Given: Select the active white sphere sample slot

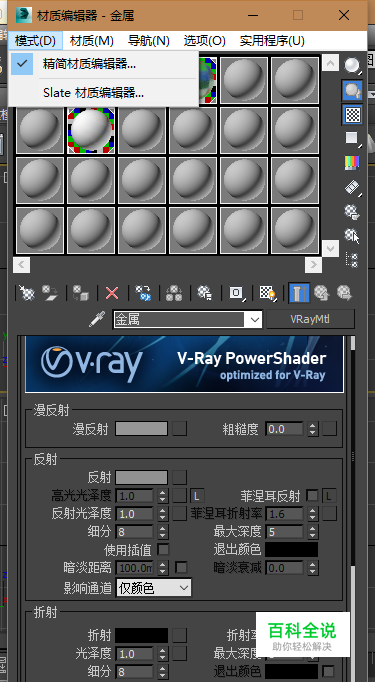Looking at the screenshot, I should [91, 130].
